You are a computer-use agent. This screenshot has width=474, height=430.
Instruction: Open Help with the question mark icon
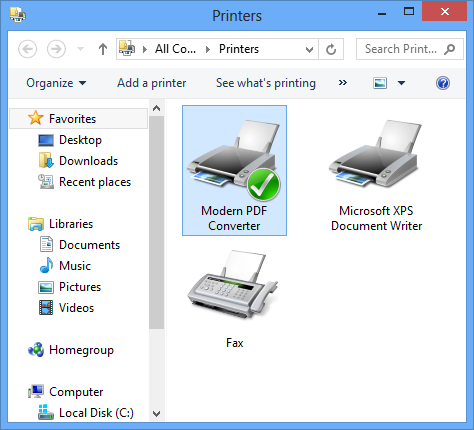click(x=443, y=83)
